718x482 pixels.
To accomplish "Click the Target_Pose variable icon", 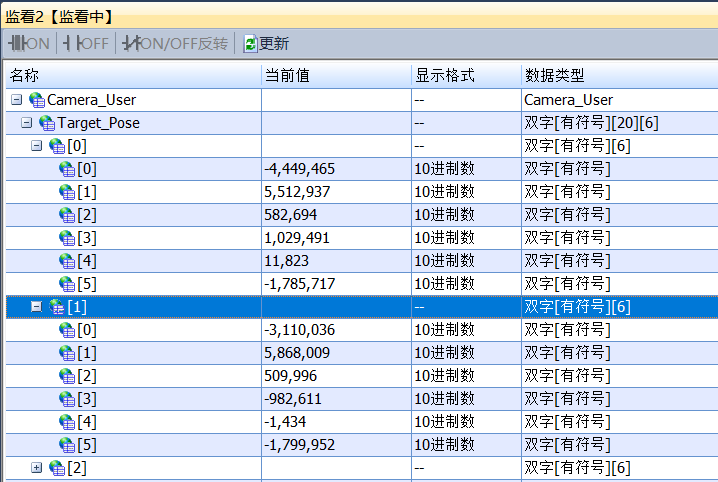I will (x=47, y=123).
